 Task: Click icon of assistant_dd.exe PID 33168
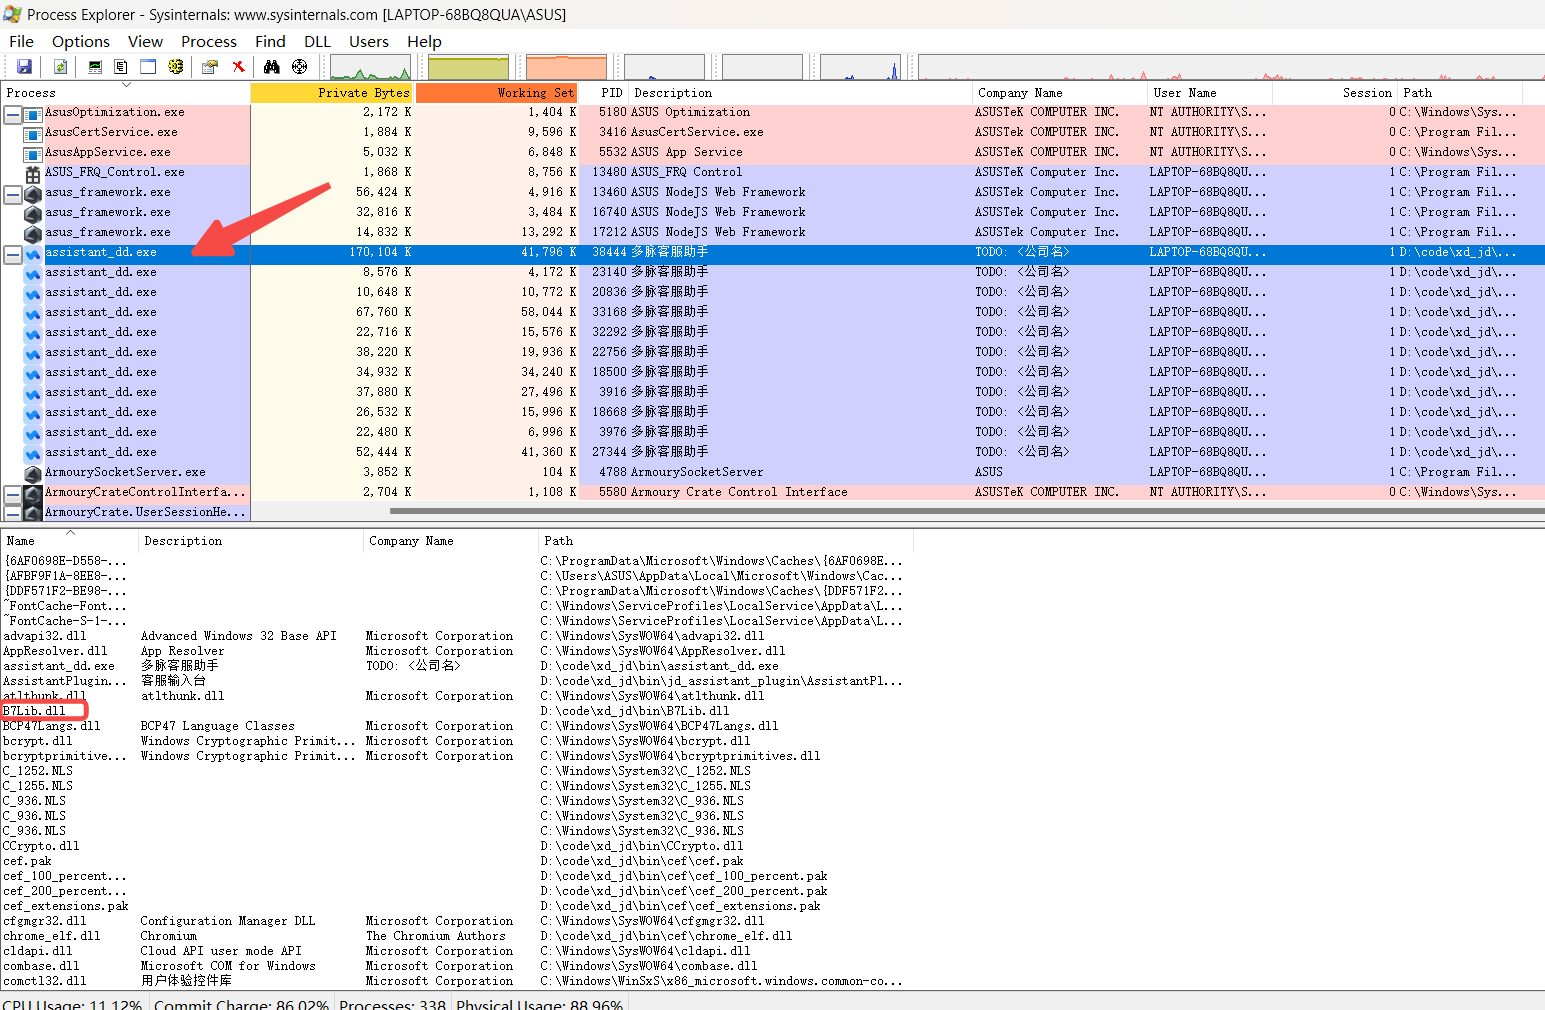(x=33, y=314)
